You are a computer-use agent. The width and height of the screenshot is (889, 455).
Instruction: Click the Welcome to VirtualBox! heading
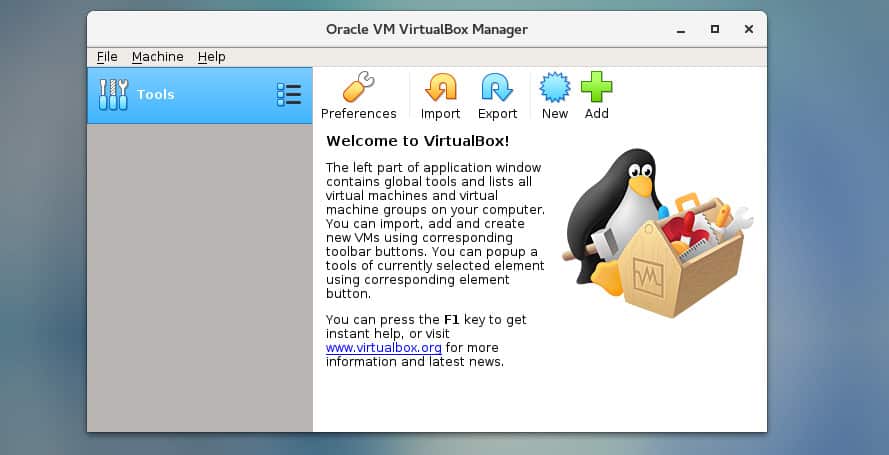(417, 141)
